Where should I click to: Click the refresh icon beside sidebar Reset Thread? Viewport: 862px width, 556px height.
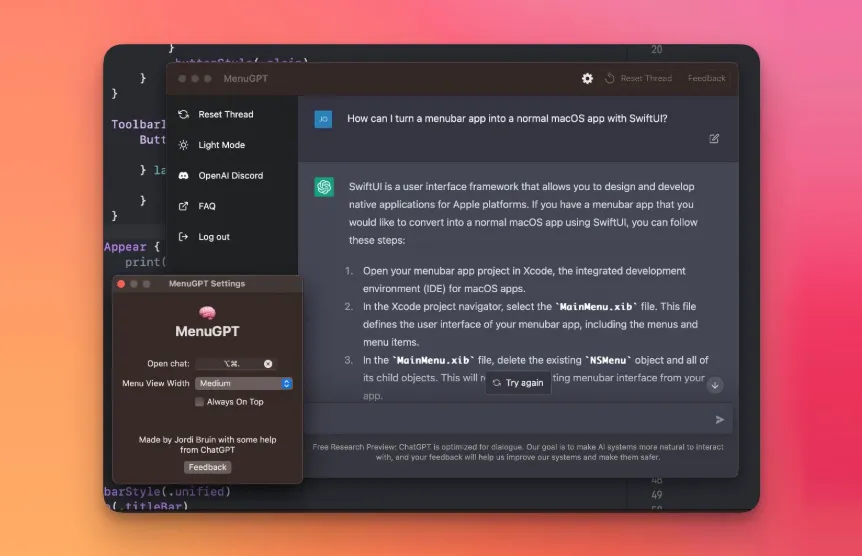(184, 114)
